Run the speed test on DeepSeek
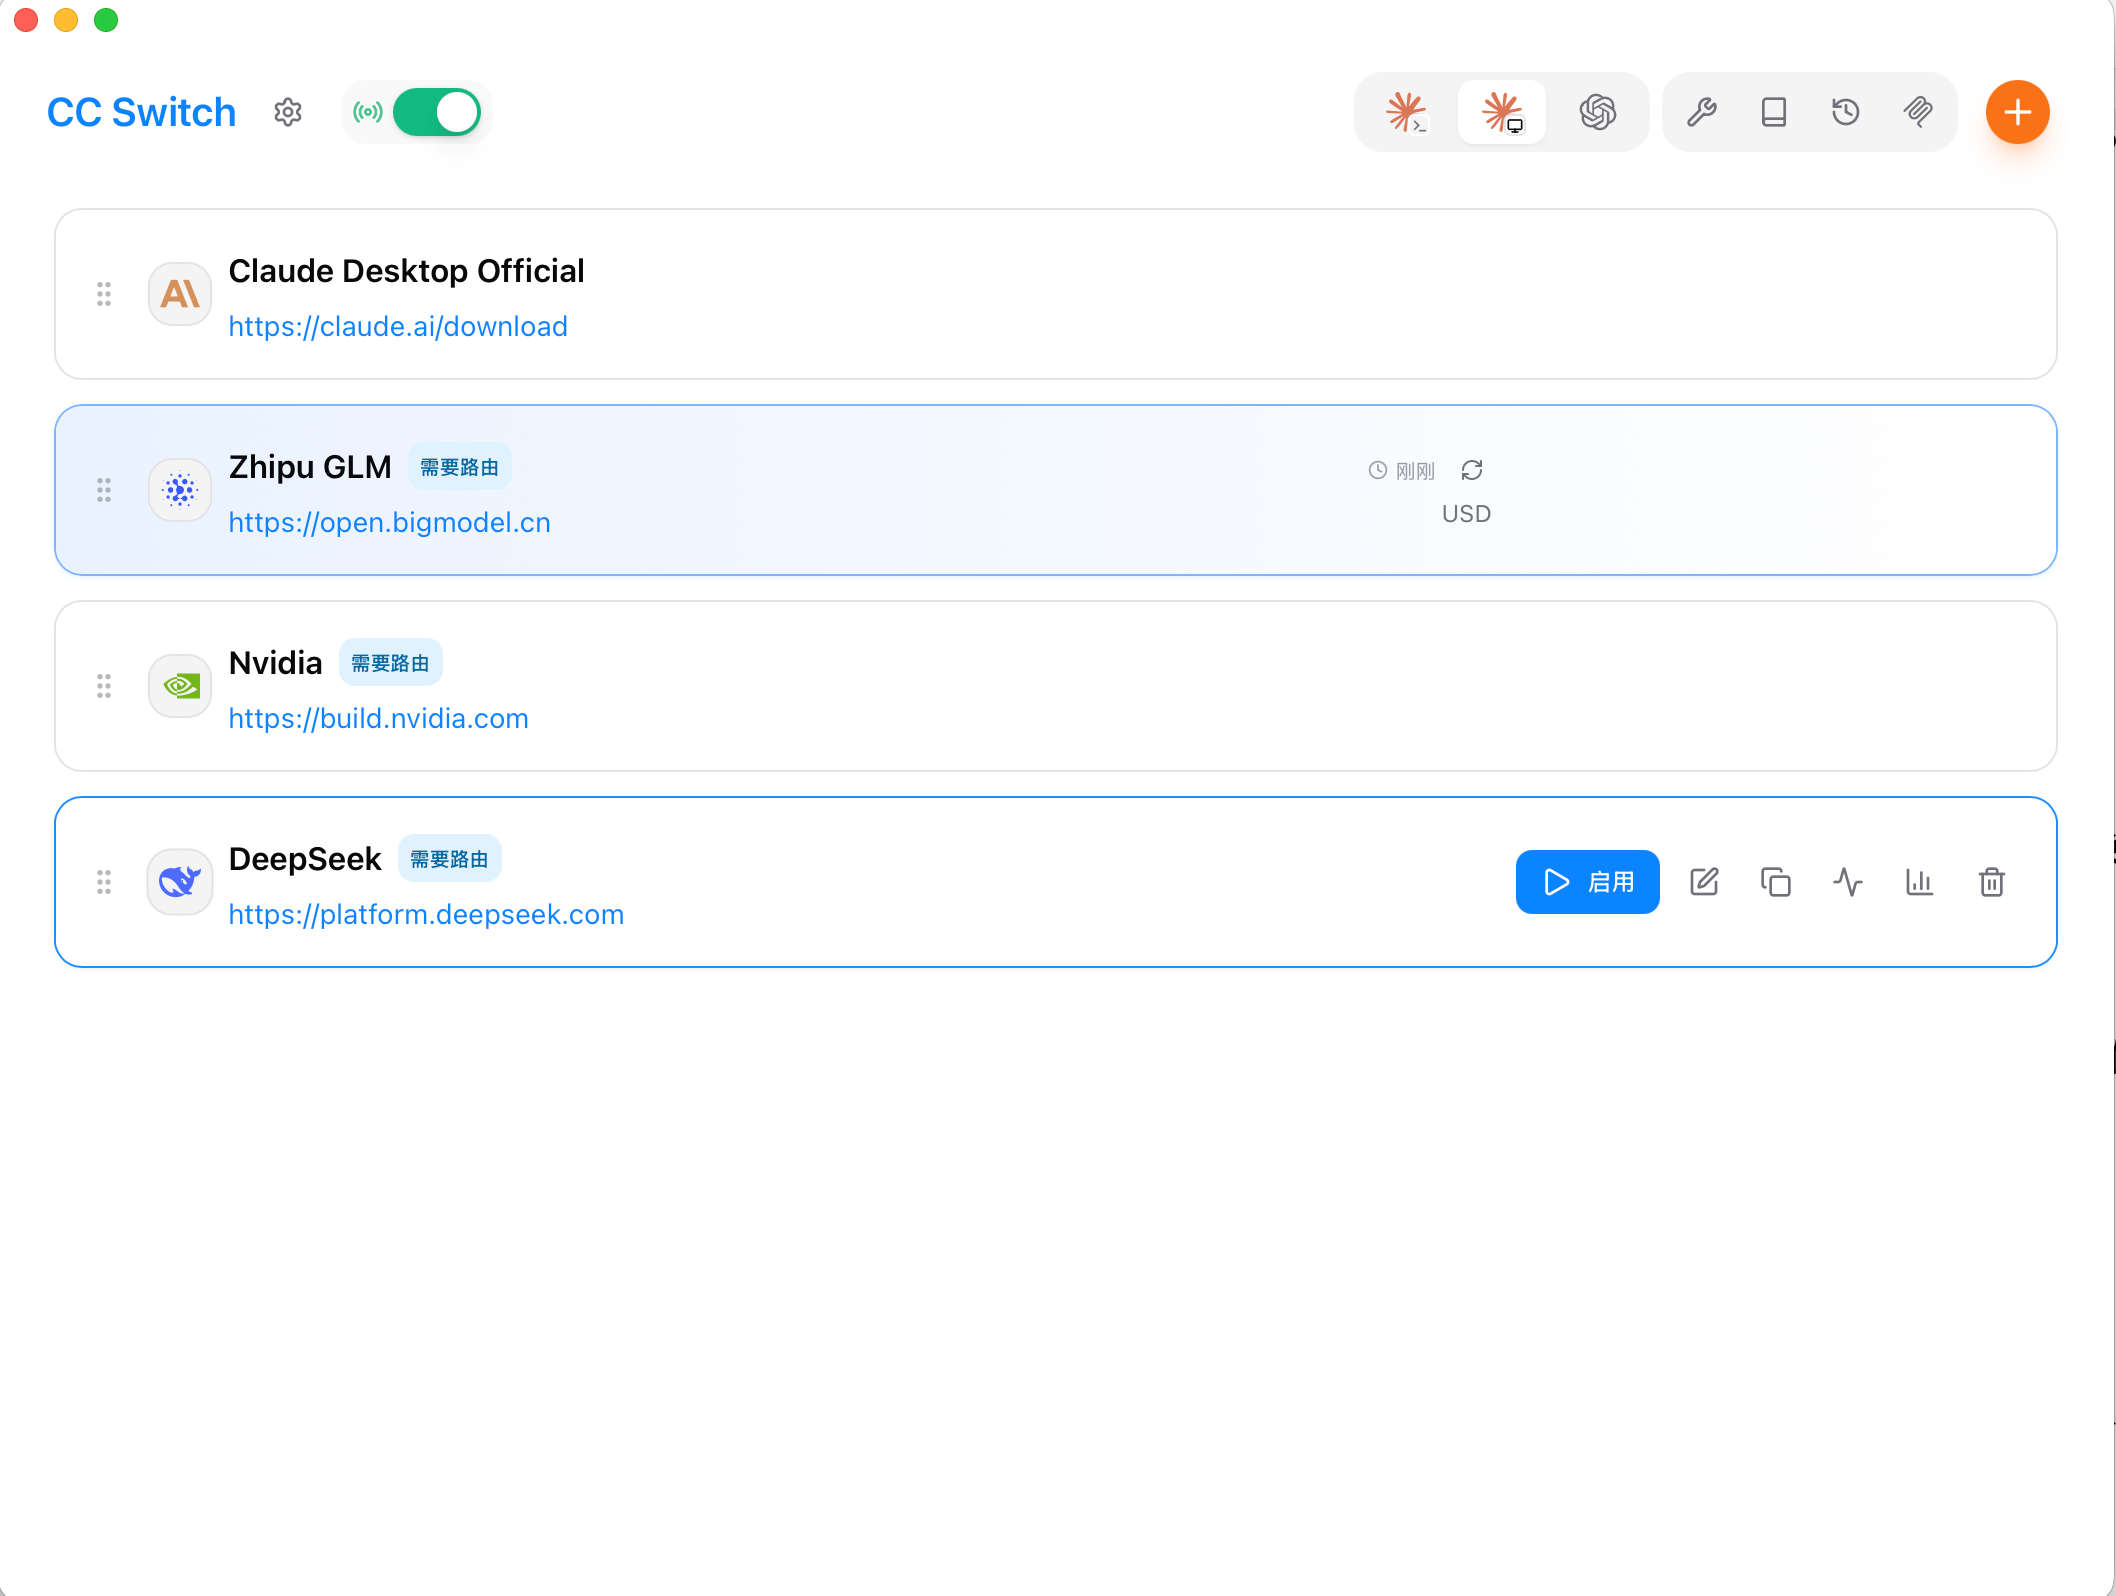Image resolution: width=2116 pixels, height=1596 pixels. pyautogui.click(x=1848, y=882)
